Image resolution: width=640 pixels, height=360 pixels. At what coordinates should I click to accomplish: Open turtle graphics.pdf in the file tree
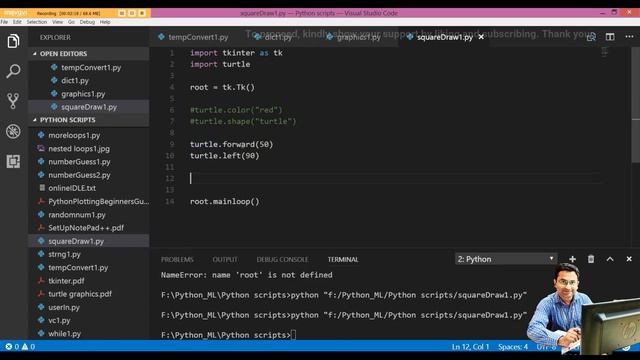[89, 294]
